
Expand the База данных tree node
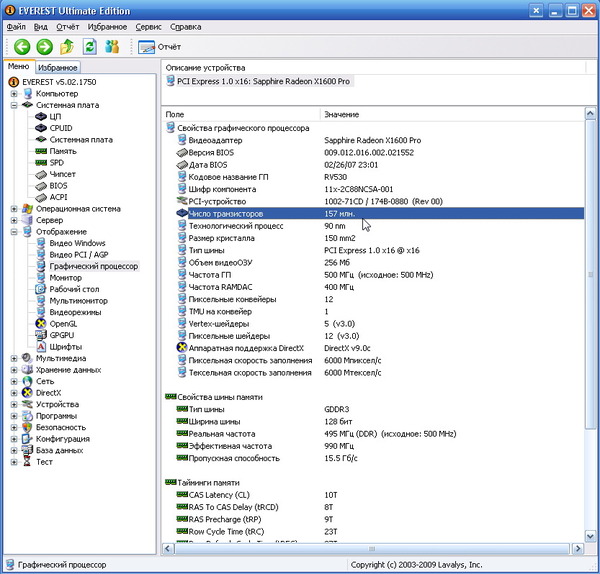14,450
